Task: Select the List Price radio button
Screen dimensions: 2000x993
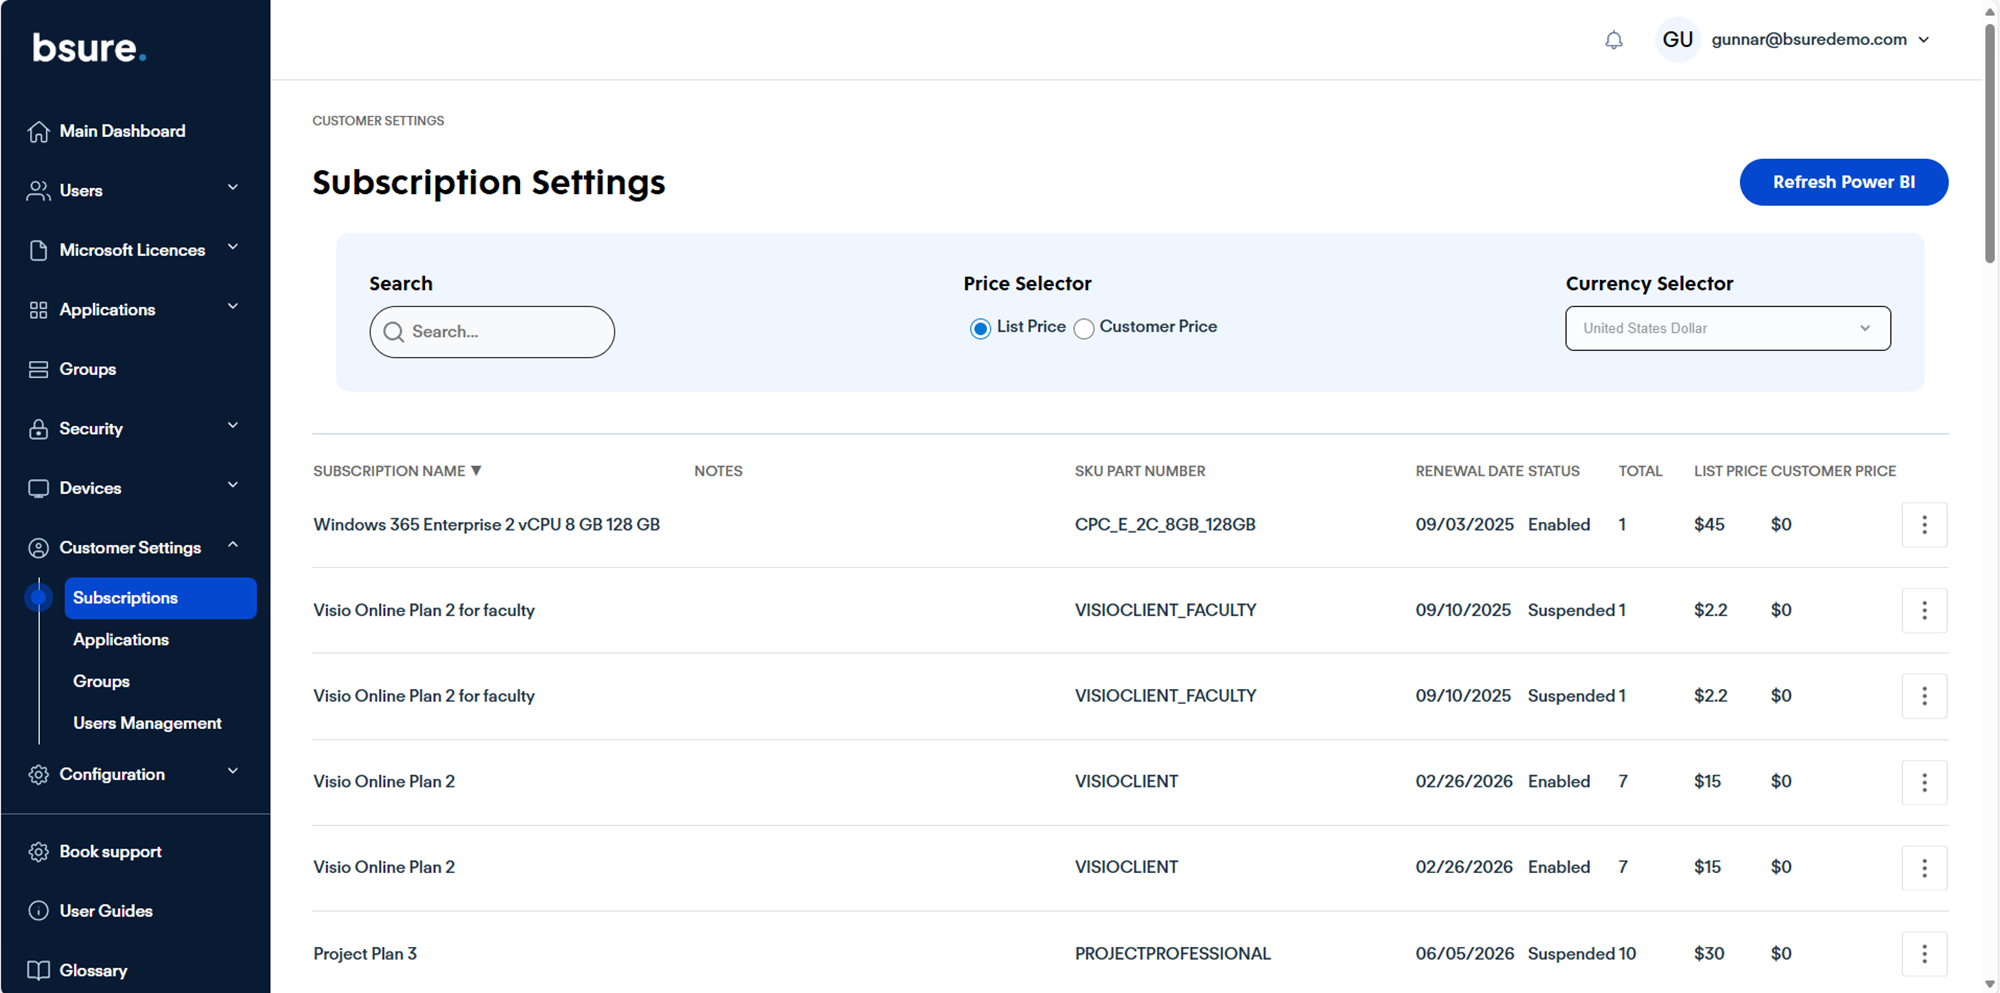Action: pos(980,329)
